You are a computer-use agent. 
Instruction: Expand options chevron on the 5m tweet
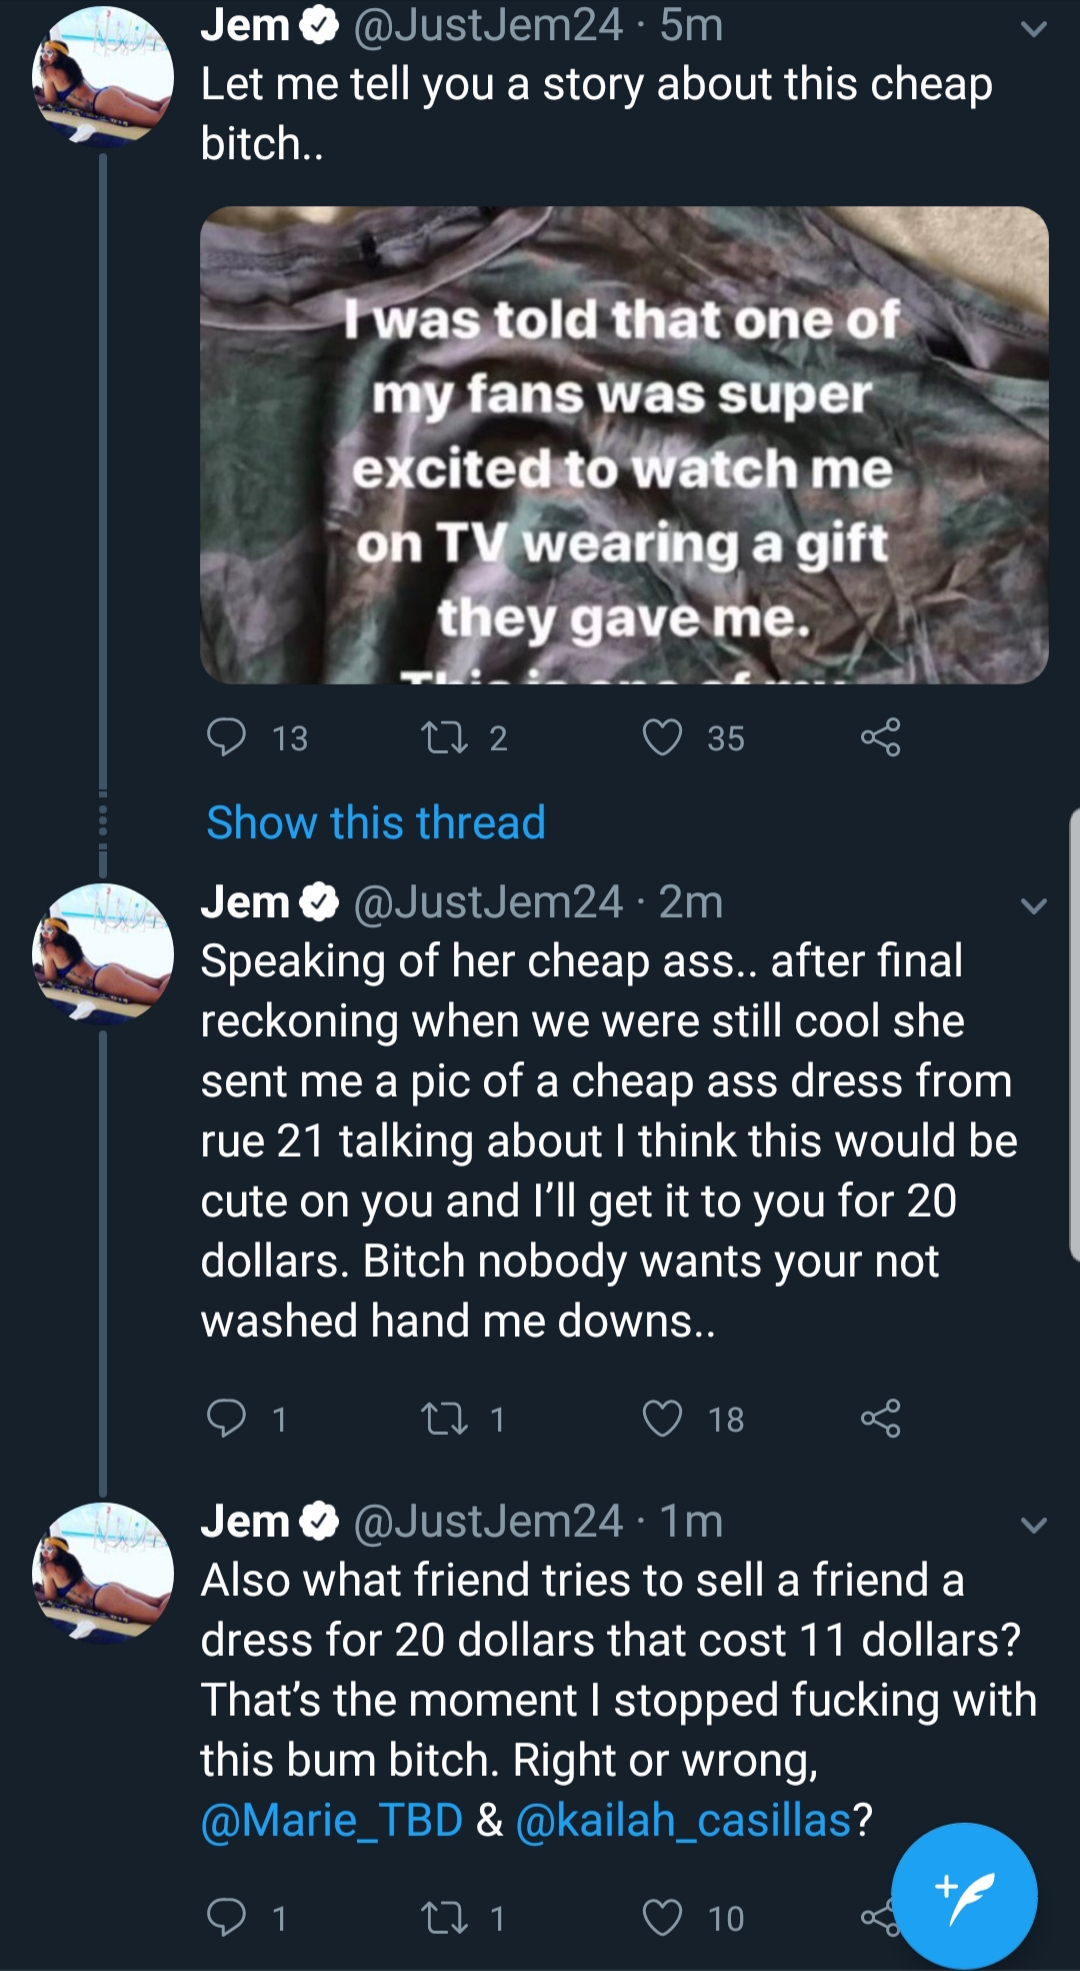[x=1034, y=28]
